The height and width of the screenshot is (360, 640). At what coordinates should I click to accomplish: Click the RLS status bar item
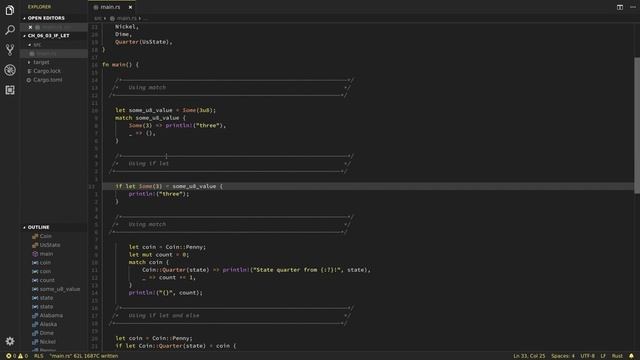[38, 356]
